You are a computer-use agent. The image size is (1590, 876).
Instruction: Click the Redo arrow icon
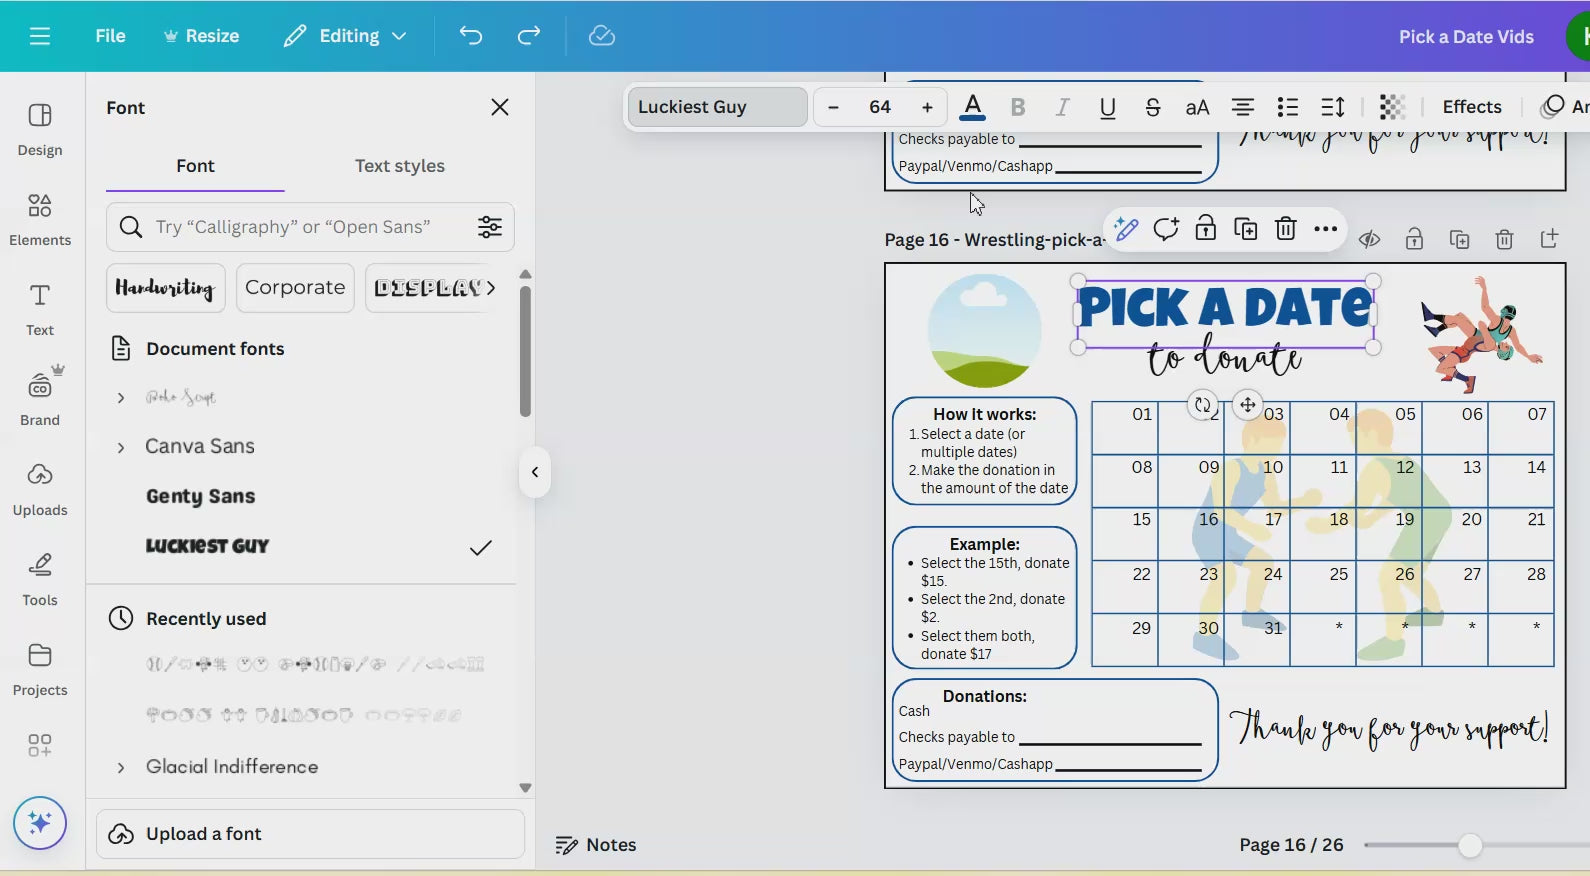click(528, 36)
